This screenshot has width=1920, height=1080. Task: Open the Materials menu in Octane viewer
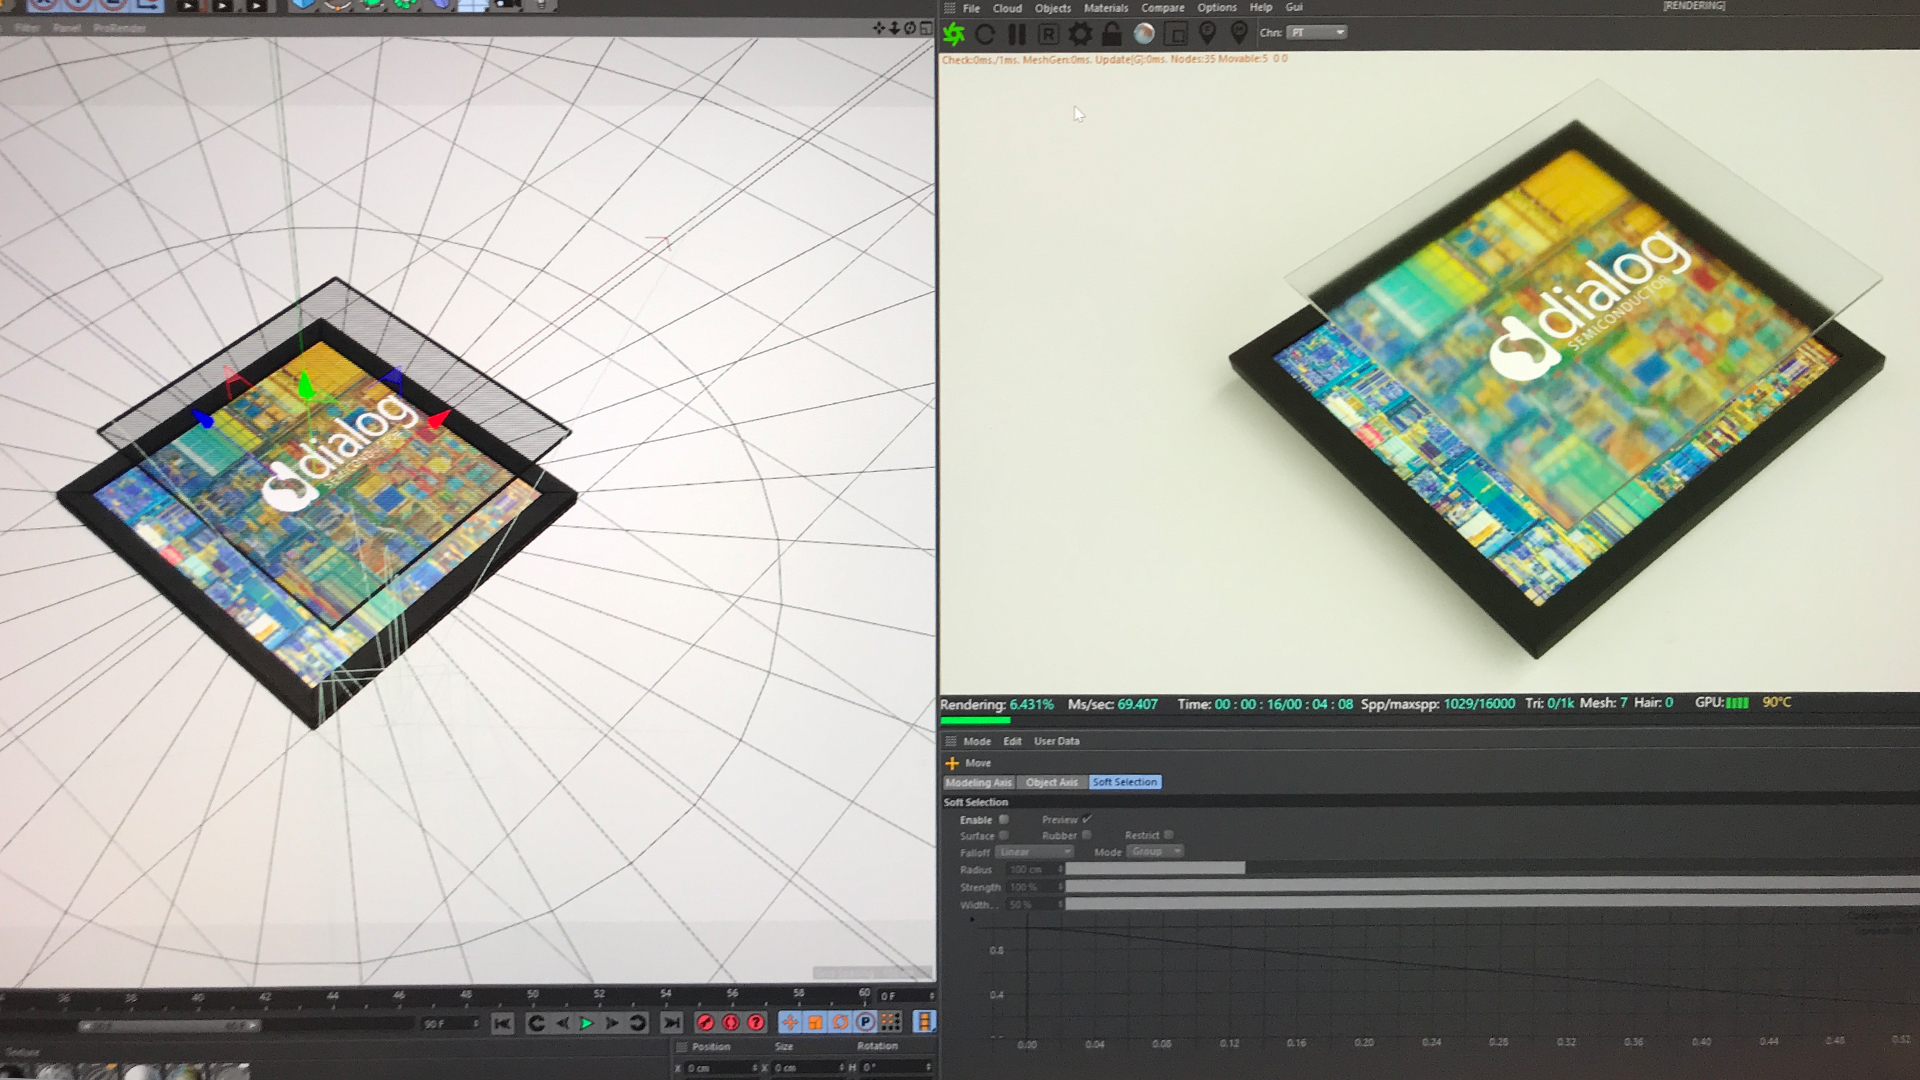click(1105, 8)
